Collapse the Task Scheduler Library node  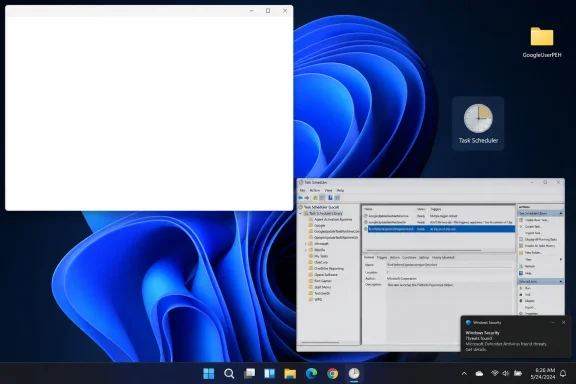(301, 213)
